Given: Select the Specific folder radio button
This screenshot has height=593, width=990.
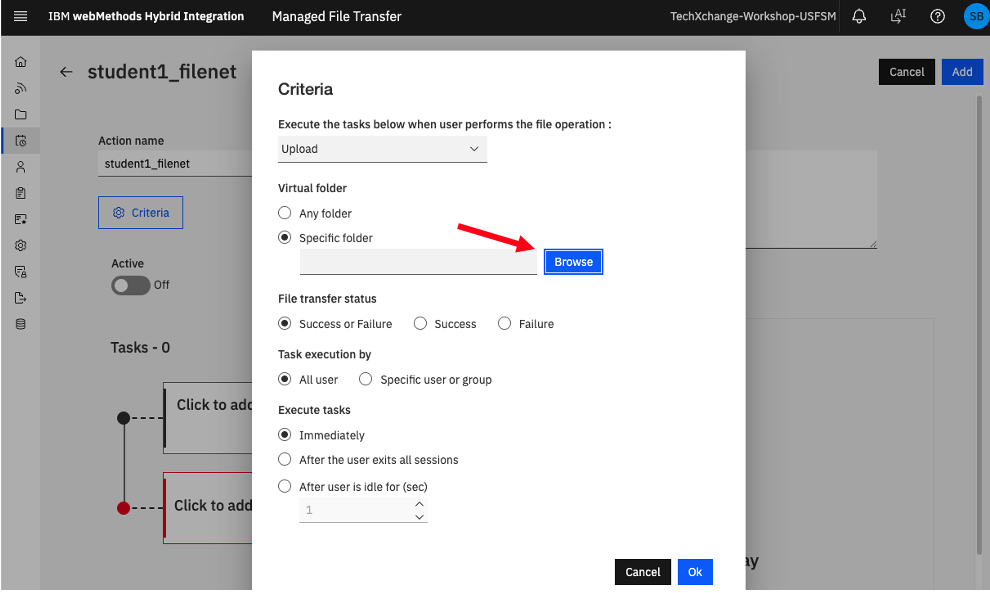Looking at the screenshot, I should pyautogui.click(x=285, y=237).
